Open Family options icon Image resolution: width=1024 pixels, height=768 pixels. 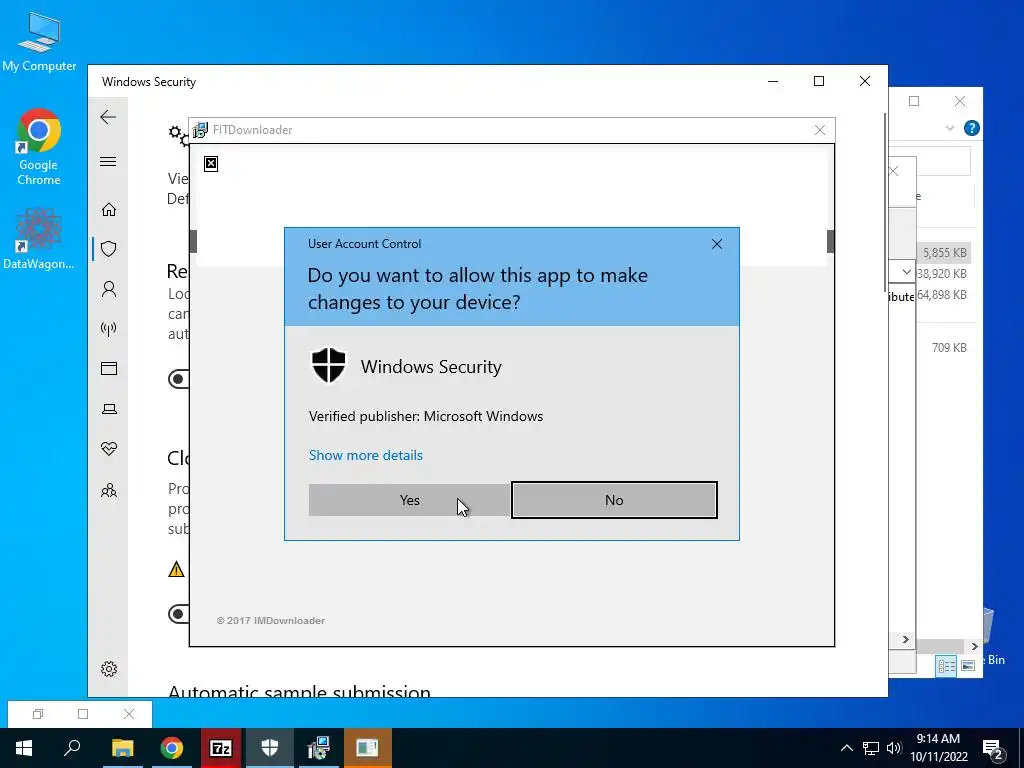[109, 490]
